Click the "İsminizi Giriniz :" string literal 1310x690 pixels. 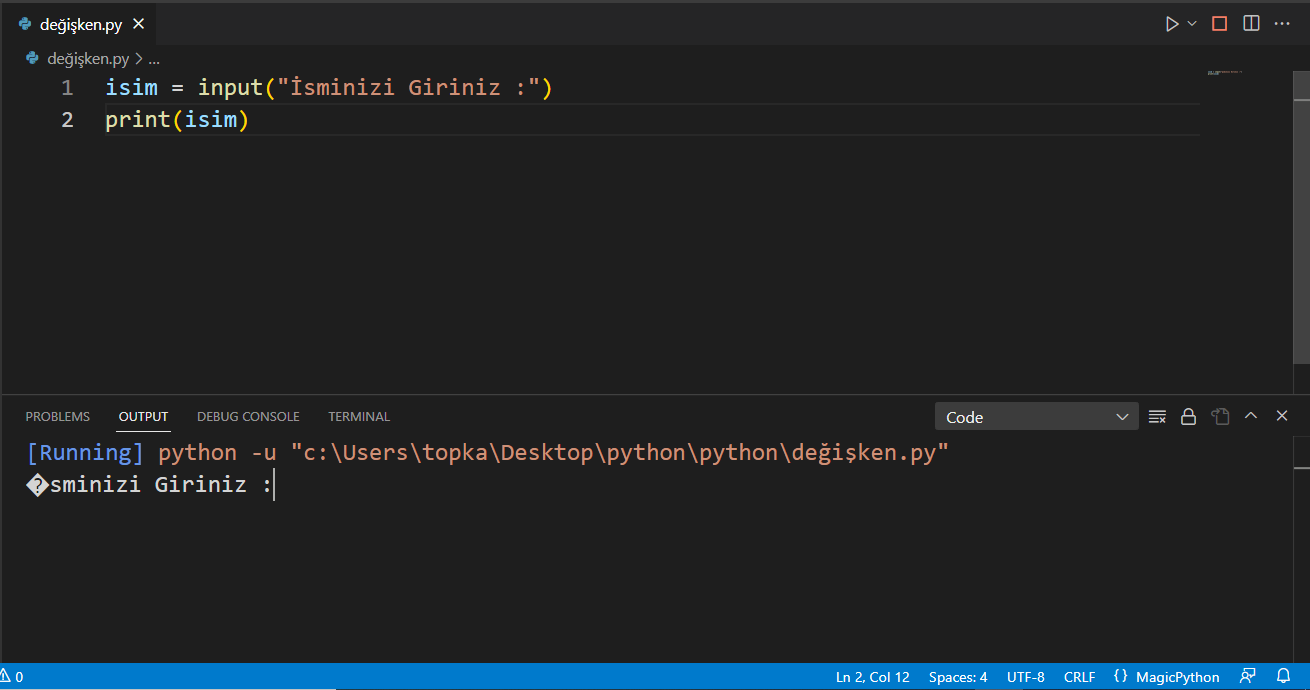click(x=408, y=88)
